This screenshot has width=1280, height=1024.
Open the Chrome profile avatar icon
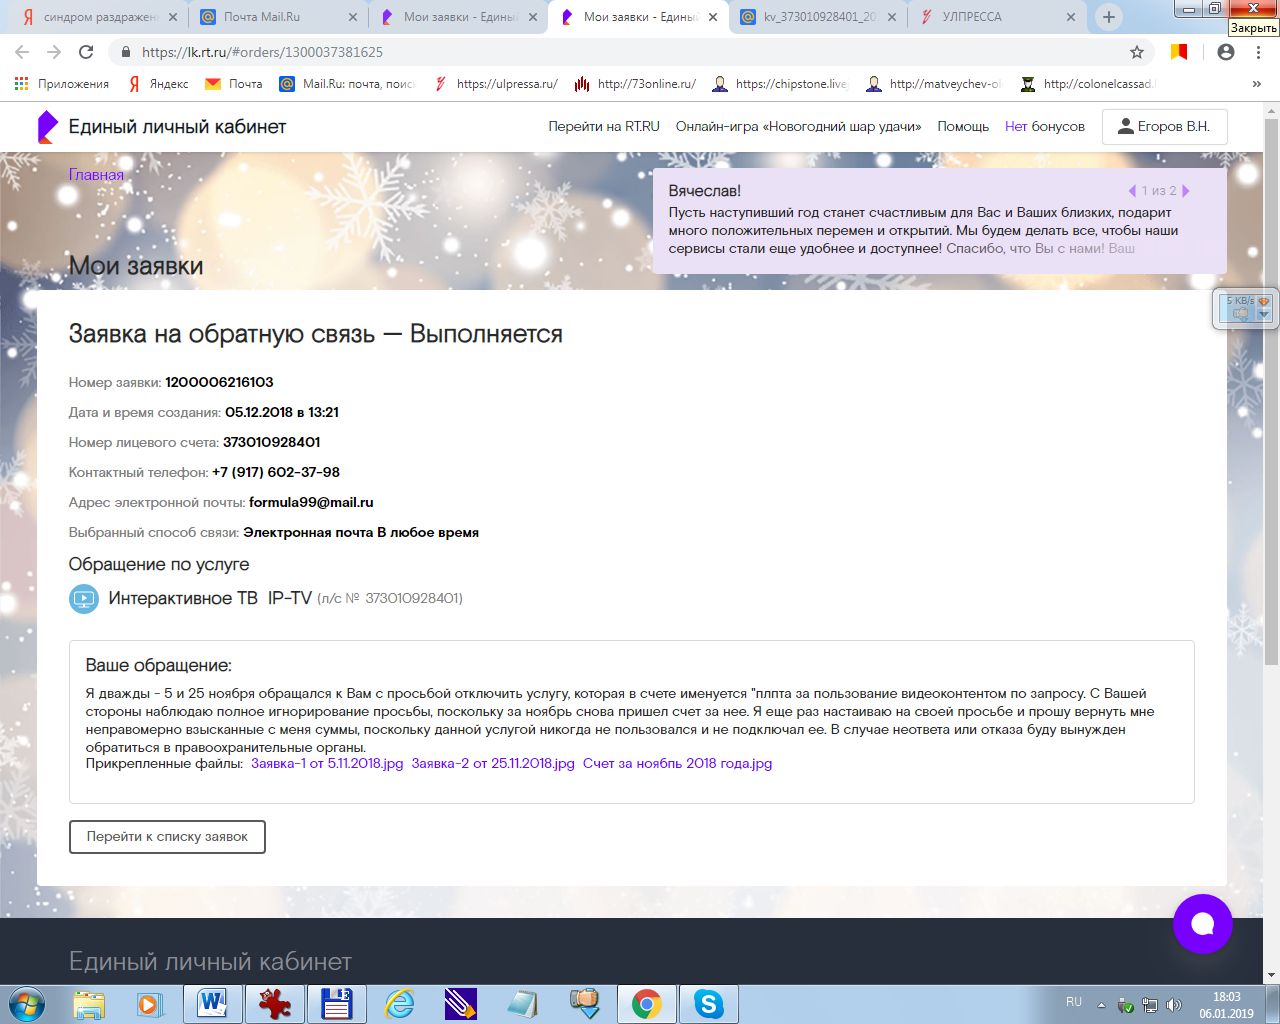pyautogui.click(x=1226, y=52)
